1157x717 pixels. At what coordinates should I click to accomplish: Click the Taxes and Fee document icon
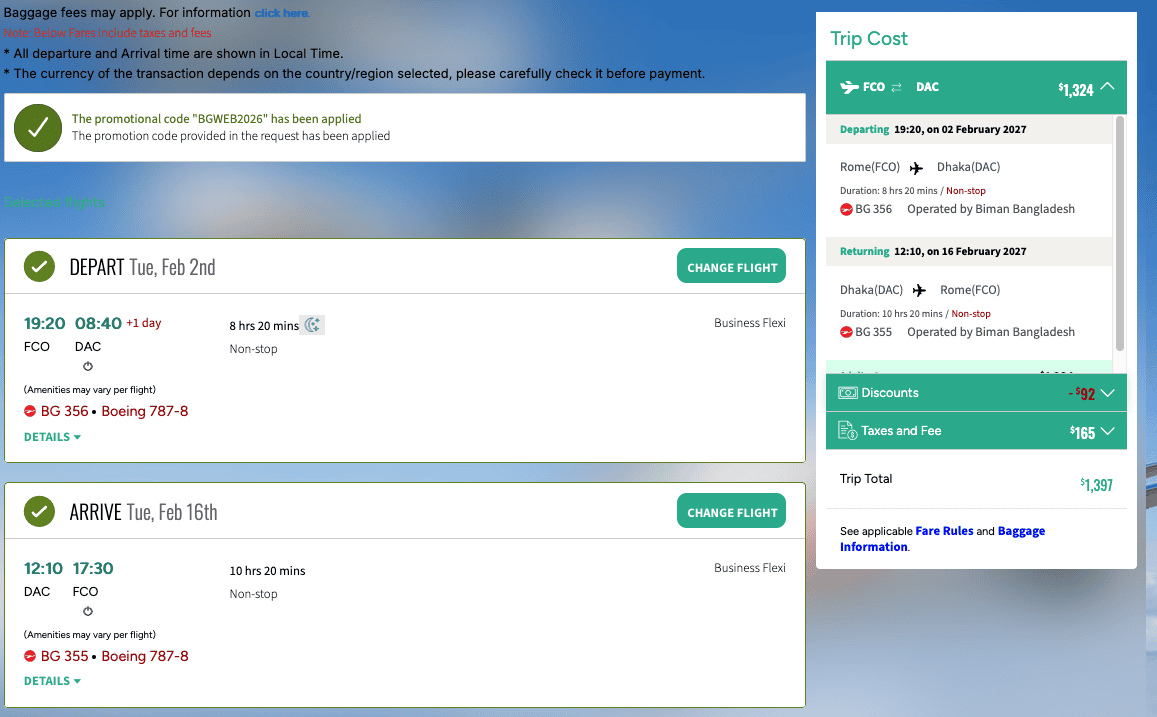click(847, 431)
